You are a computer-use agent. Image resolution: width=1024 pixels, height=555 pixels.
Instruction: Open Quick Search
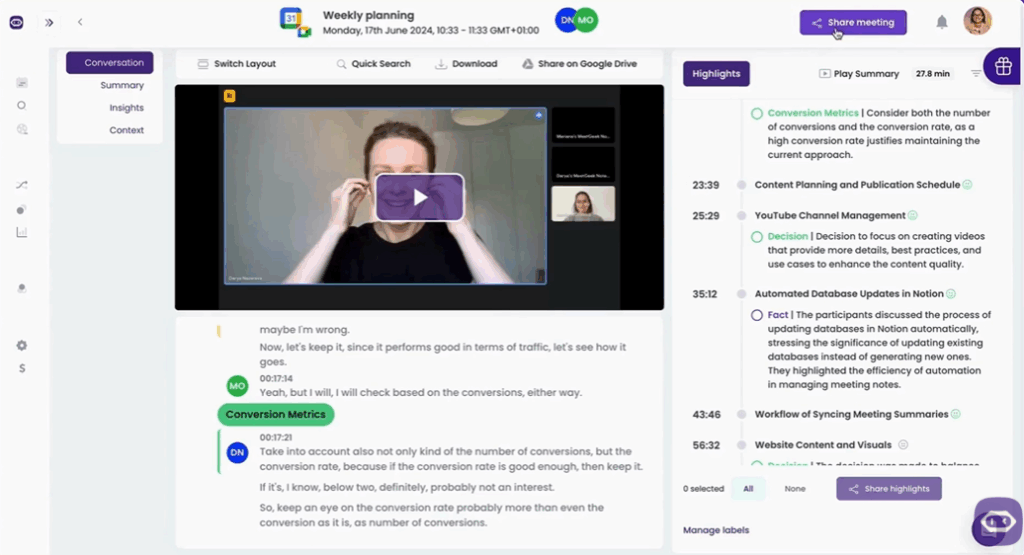tap(374, 64)
